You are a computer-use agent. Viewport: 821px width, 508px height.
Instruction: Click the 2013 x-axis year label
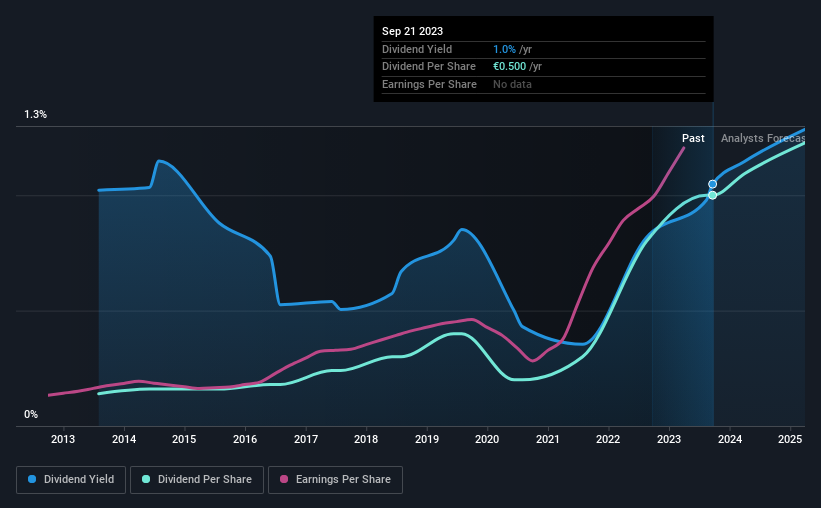[63, 439]
